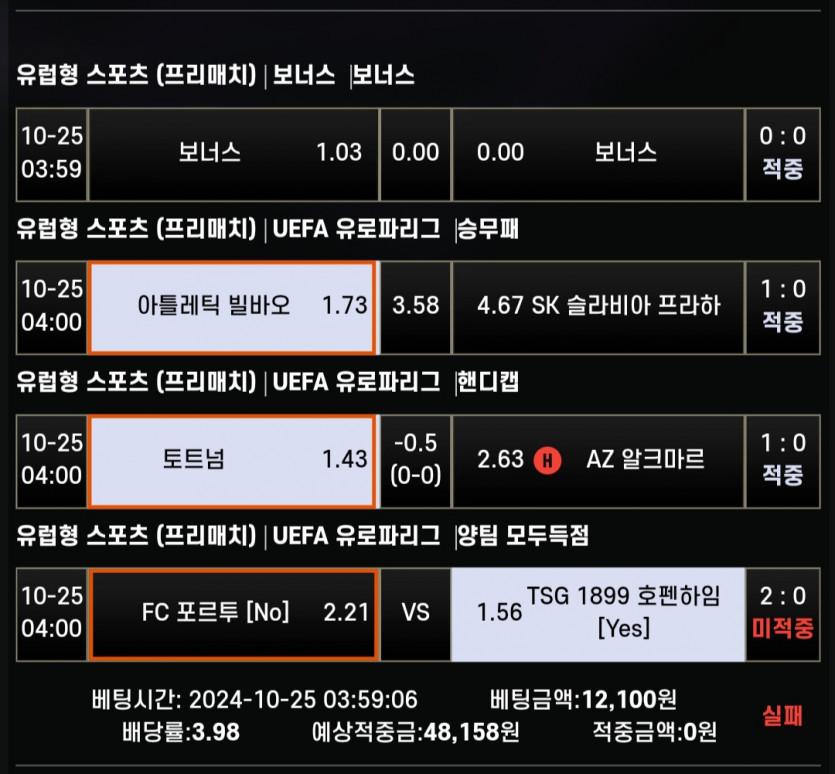
Task: Click the 3.58 draw odds cell
Action: pyautogui.click(x=415, y=306)
